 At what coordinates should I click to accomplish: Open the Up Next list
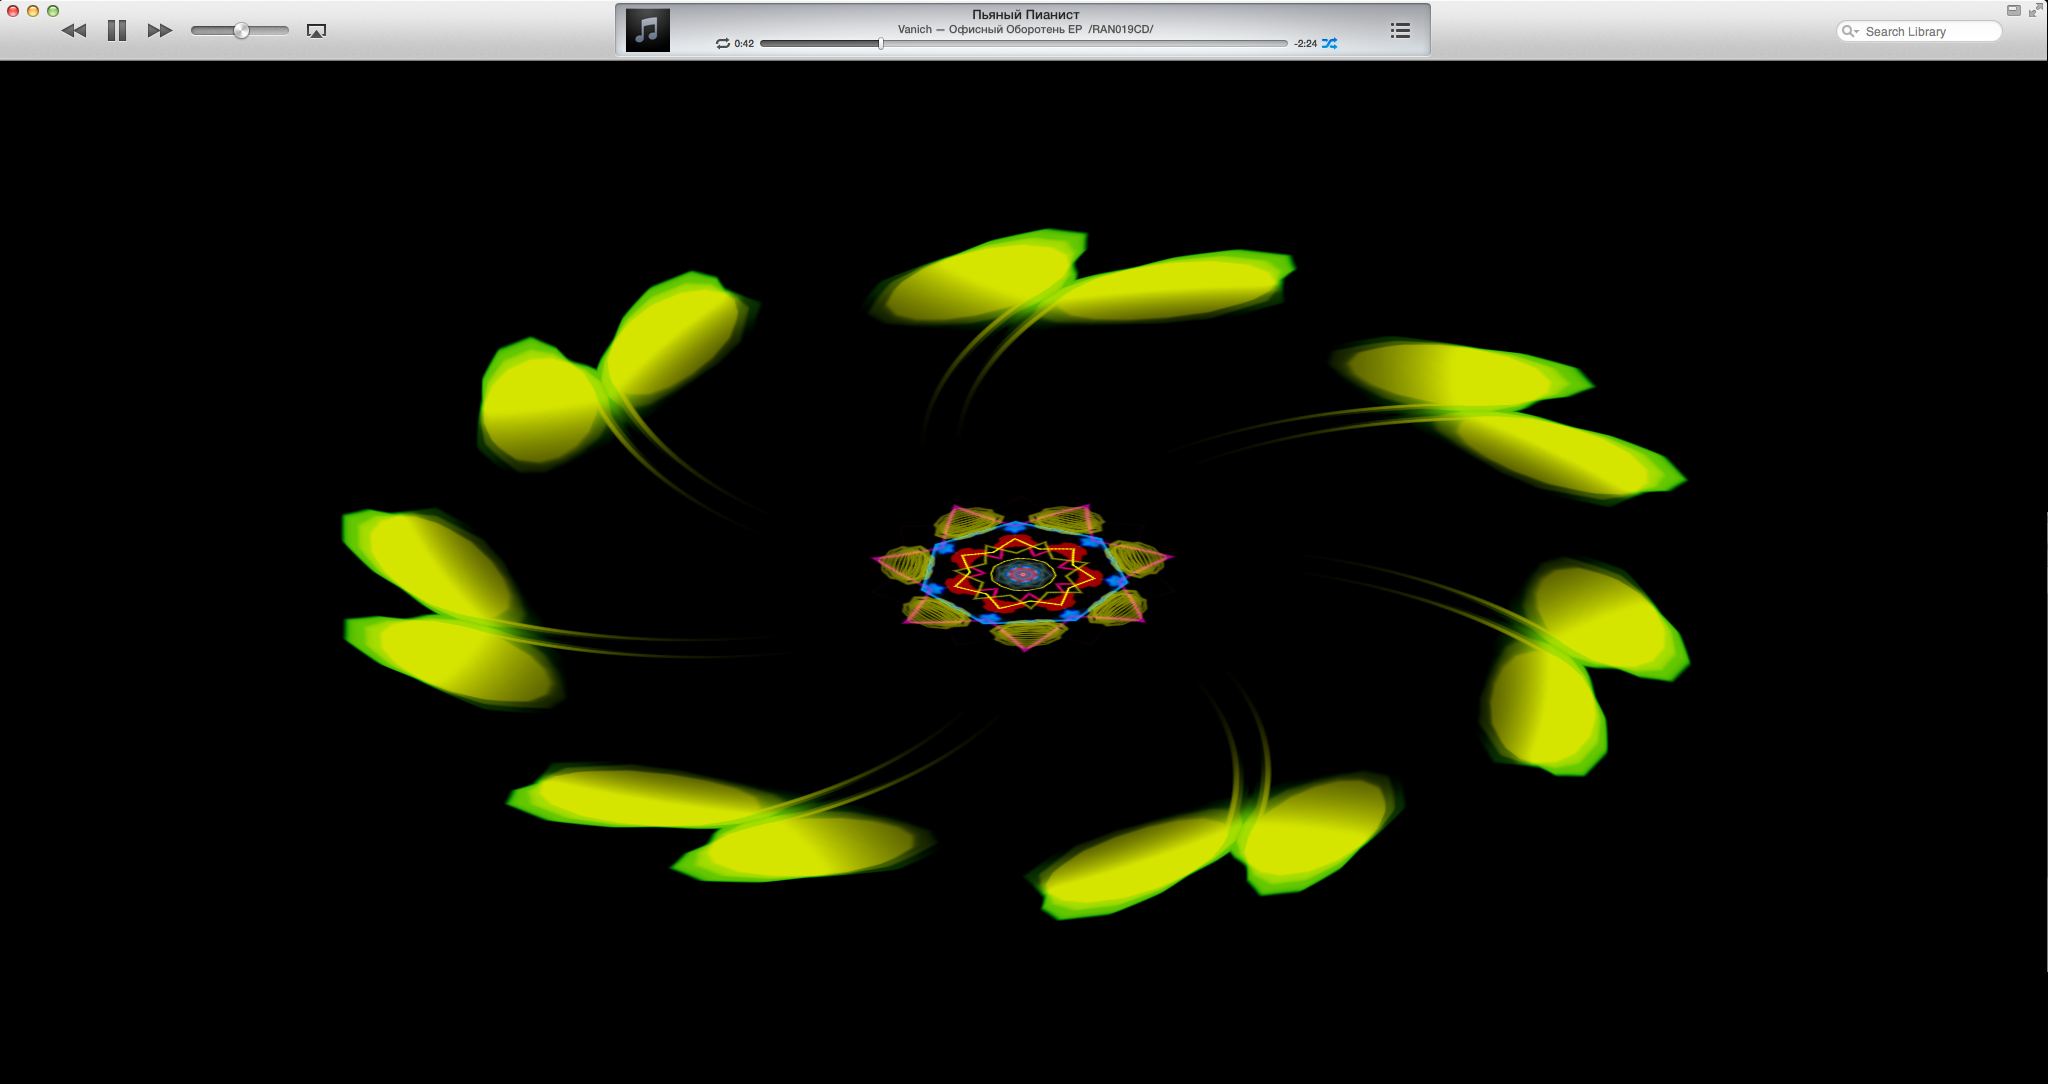tap(1399, 30)
